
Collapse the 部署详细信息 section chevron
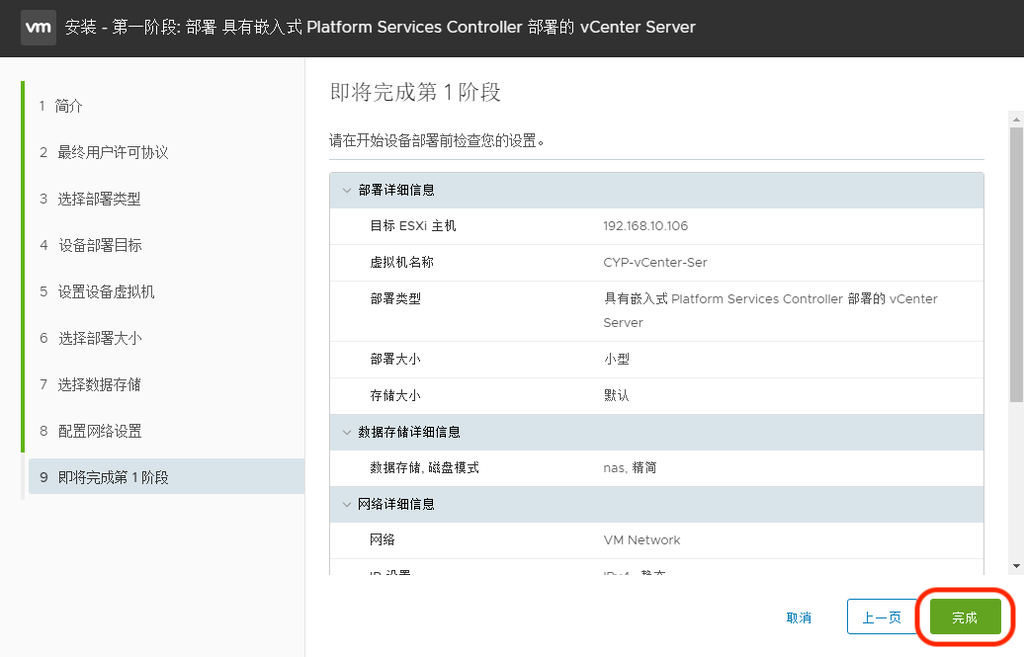(345, 190)
